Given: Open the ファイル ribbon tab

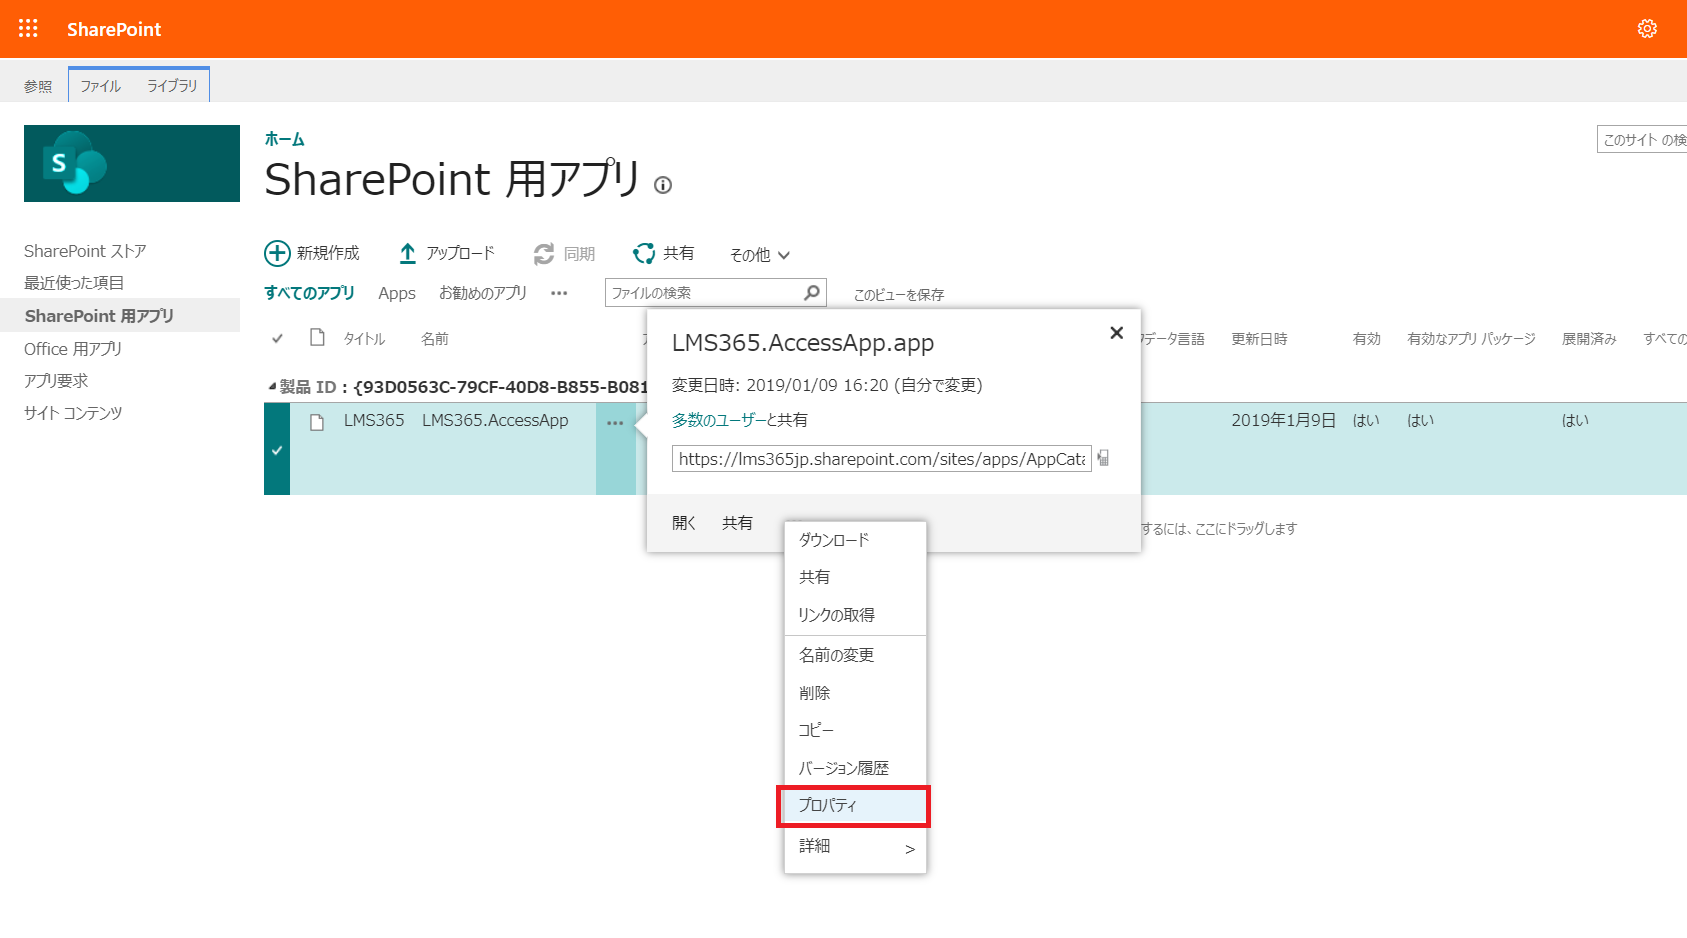Looking at the screenshot, I should [101, 86].
